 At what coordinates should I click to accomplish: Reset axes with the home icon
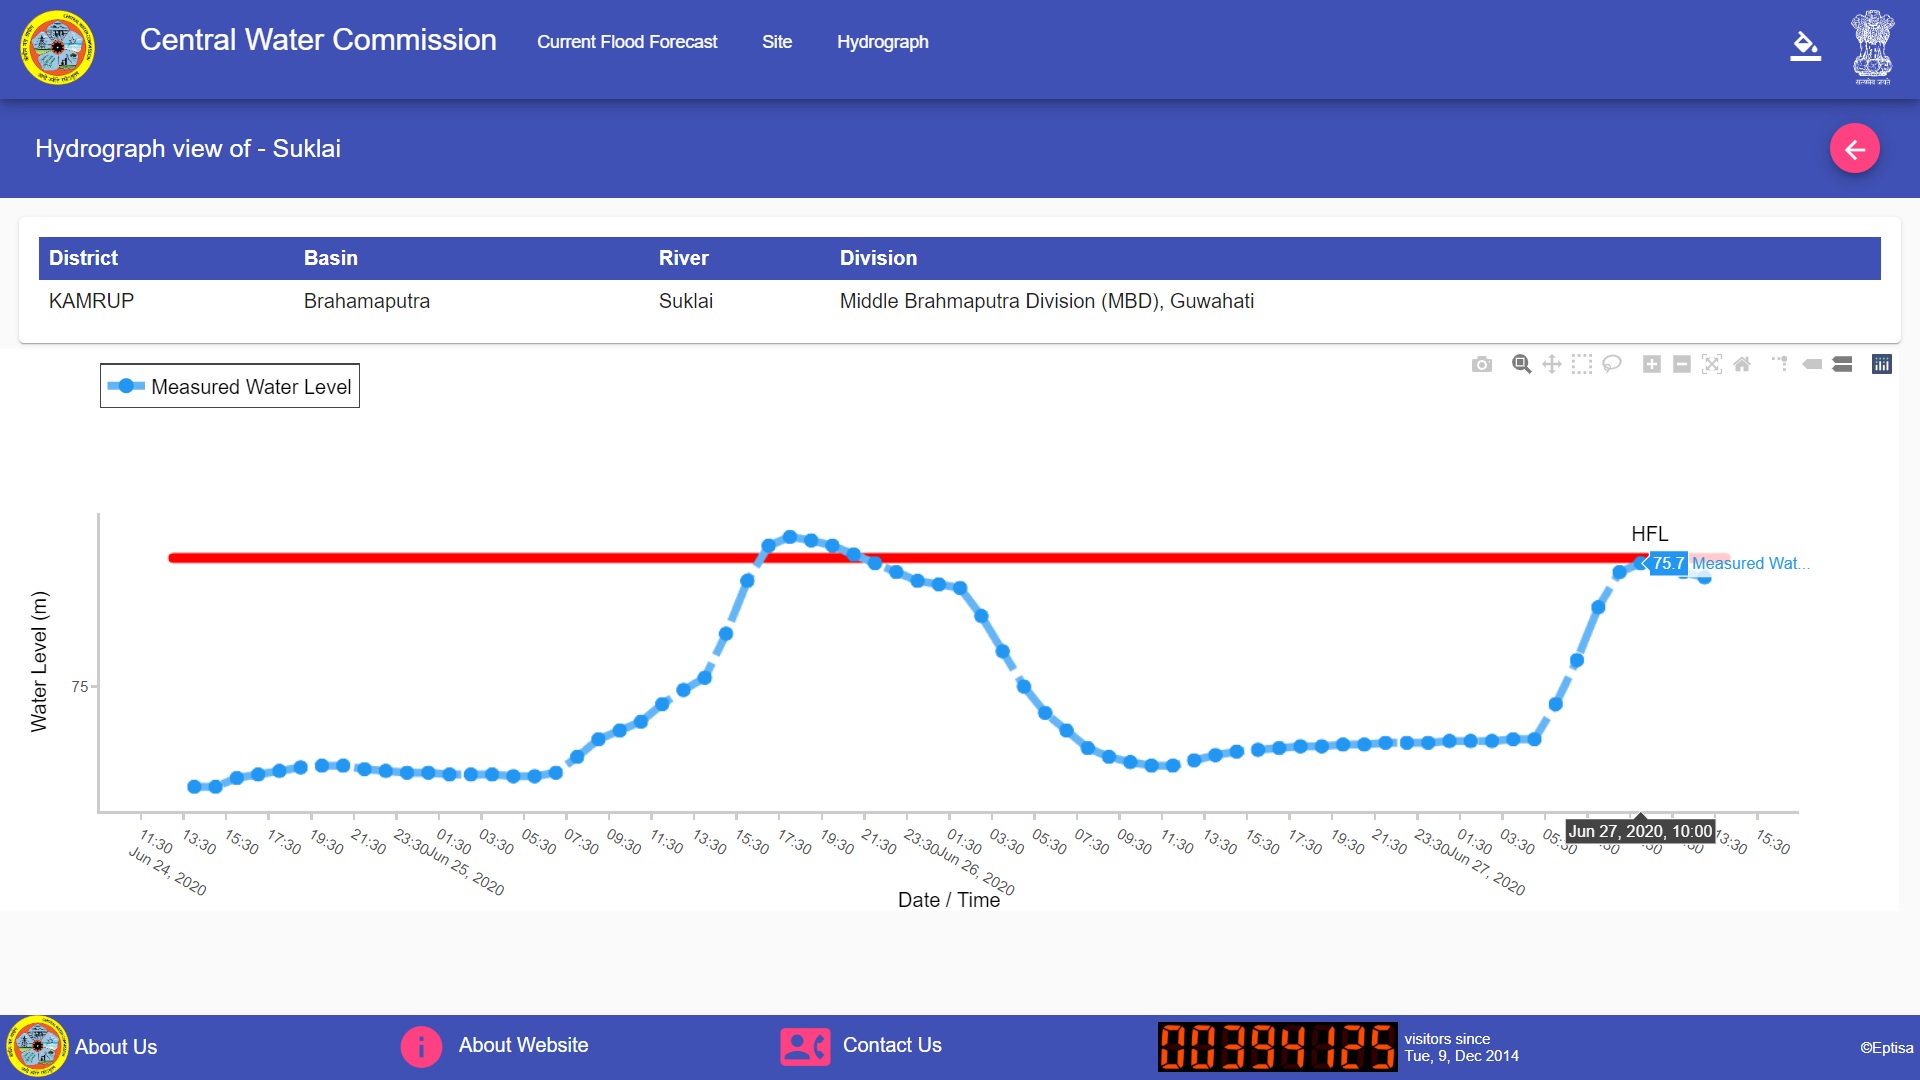click(x=1742, y=364)
